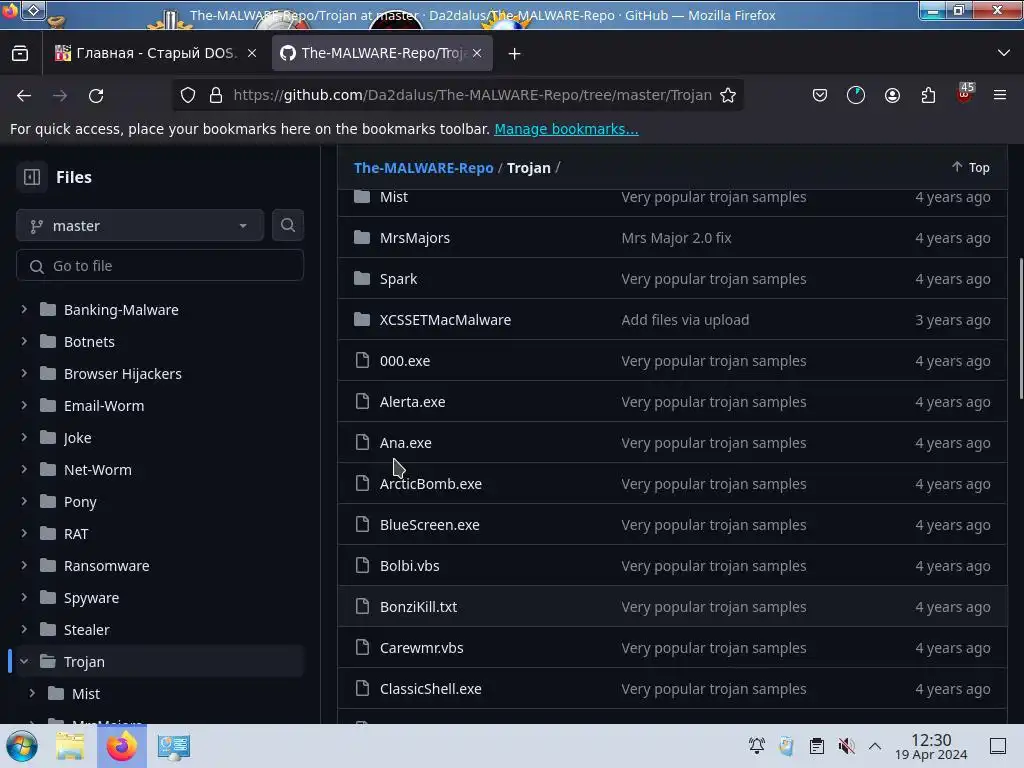
Task: Expand the Botnets folder in tree
Action: click(x=24, y=341)
